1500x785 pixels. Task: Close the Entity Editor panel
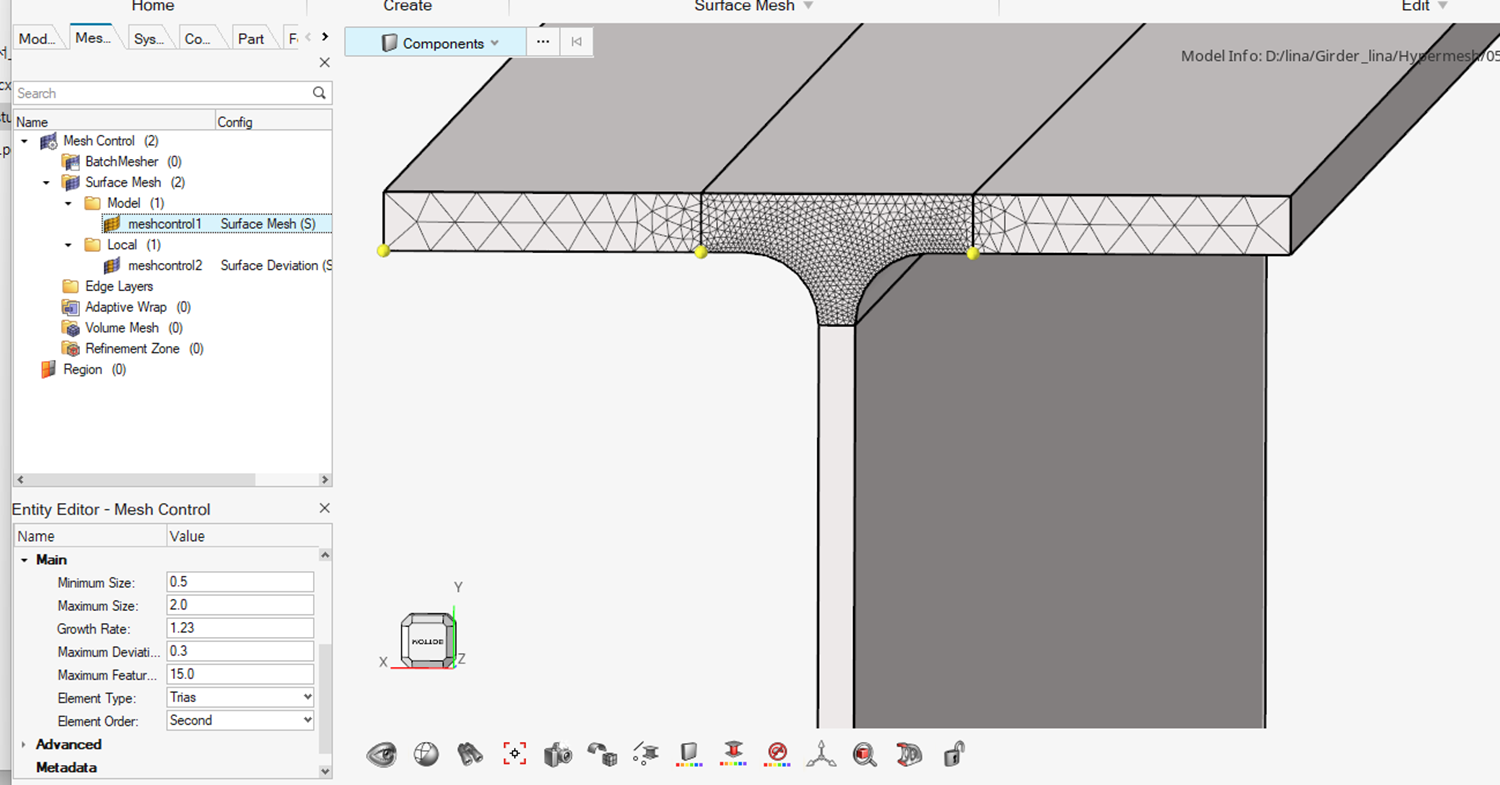click(x=324, y=508)
